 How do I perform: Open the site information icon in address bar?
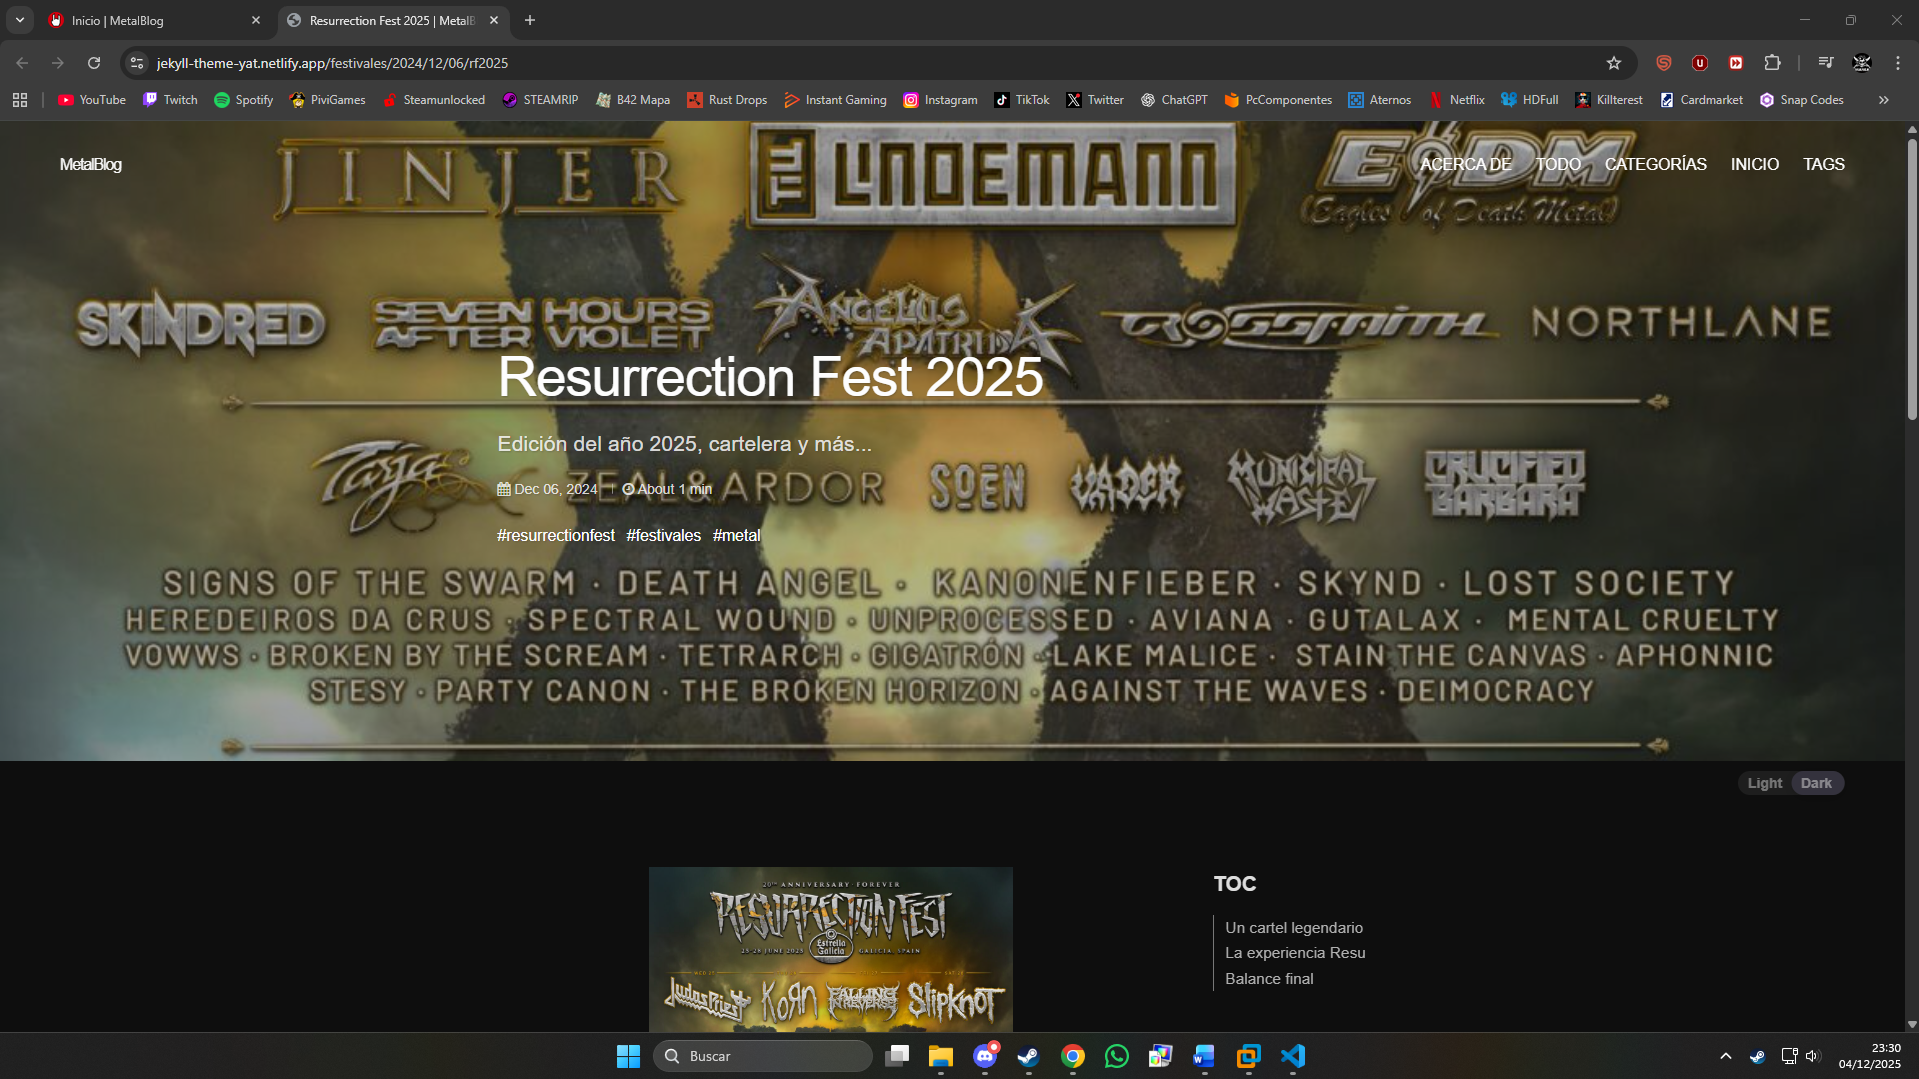[137, 63]
